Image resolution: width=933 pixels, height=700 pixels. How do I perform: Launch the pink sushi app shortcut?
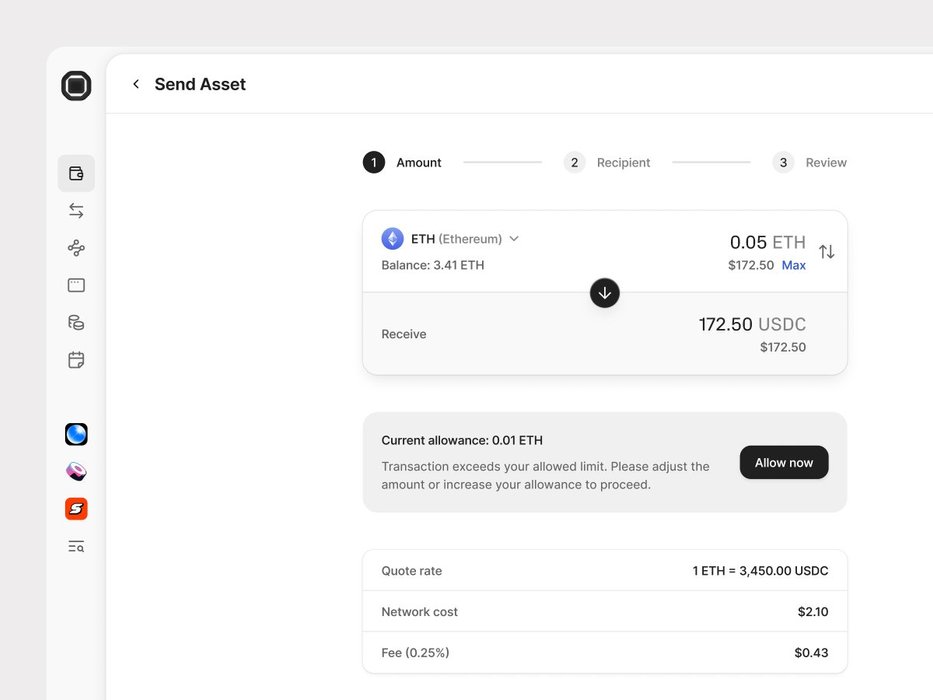(76, 471)
